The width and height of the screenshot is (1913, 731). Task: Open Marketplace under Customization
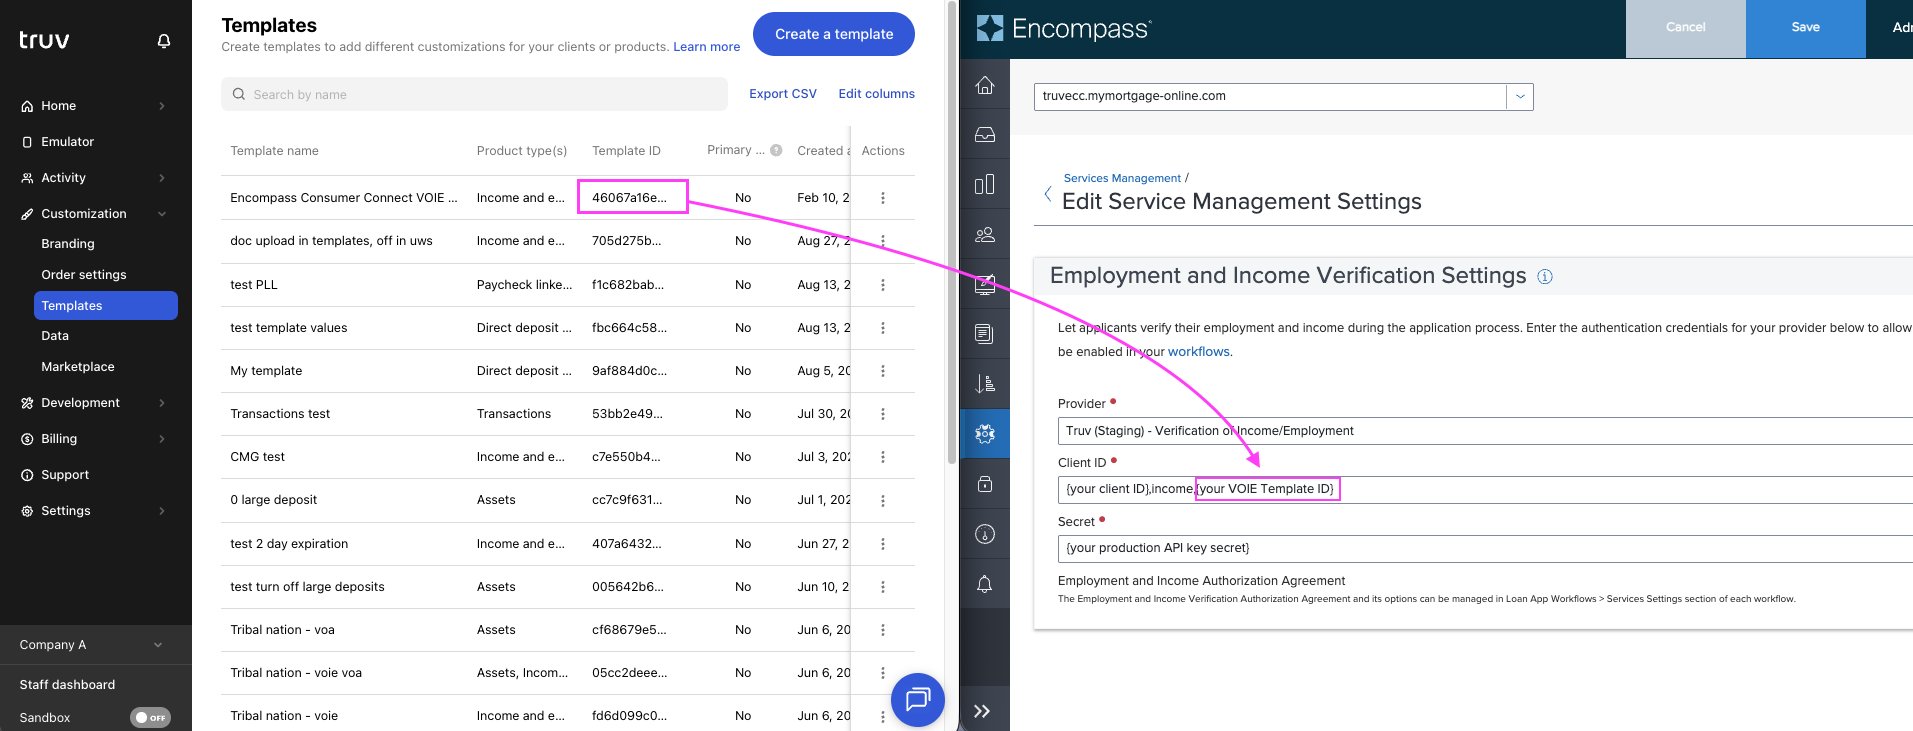click(78, 367)
